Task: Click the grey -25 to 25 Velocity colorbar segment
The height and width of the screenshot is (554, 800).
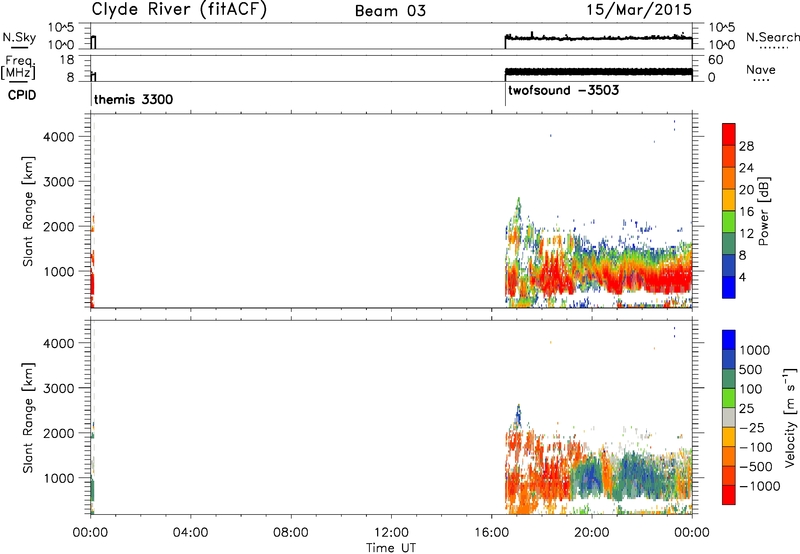Action: [729, 418]
